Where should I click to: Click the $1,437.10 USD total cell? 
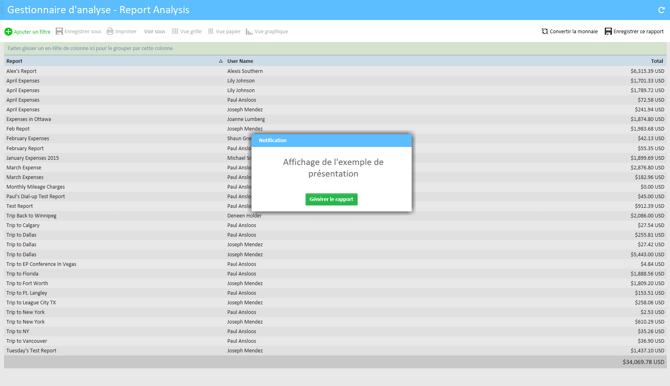click(647, 351)
